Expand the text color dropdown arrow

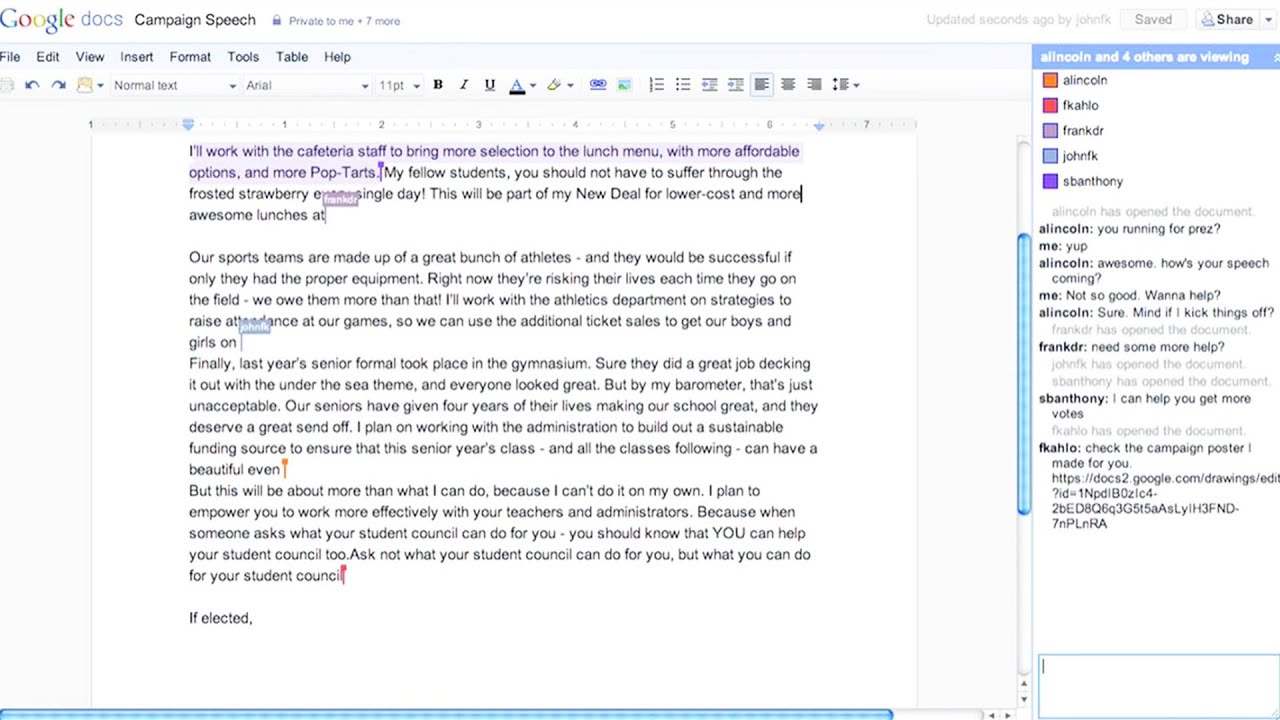click(532, 86)
